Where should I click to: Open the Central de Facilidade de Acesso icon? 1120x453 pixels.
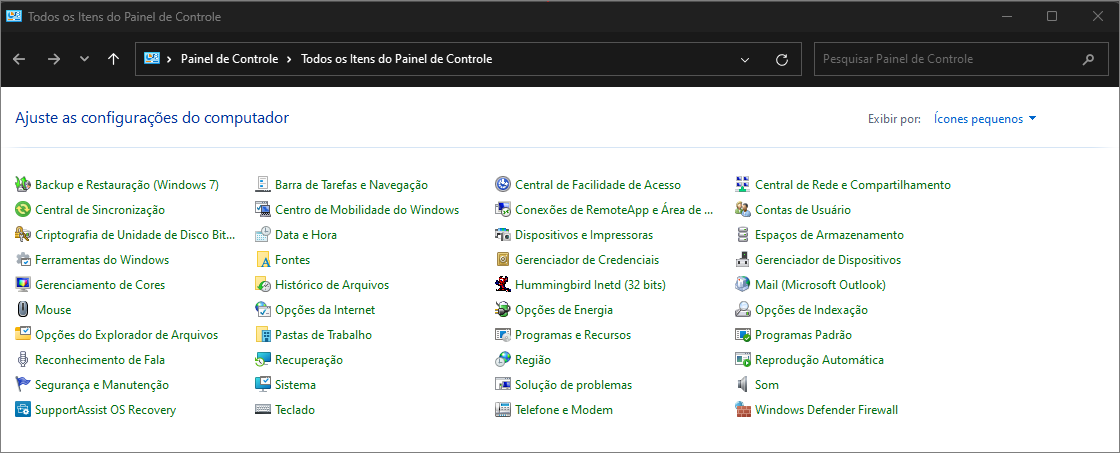click(x=503, y=185)
